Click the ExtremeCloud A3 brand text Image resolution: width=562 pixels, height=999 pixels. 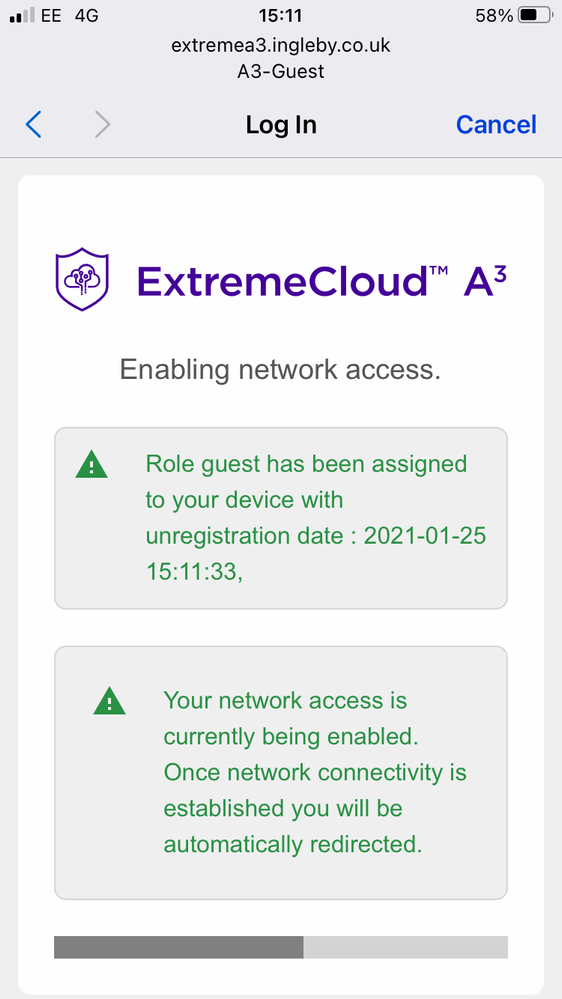point(322,280)
